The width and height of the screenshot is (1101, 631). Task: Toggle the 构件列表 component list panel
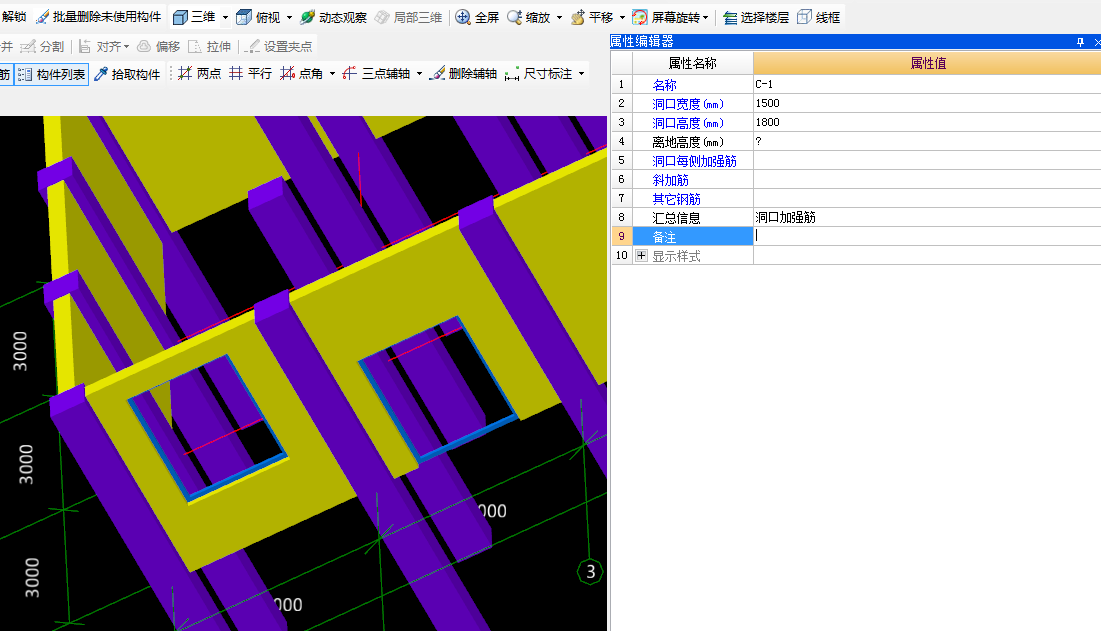51,74
